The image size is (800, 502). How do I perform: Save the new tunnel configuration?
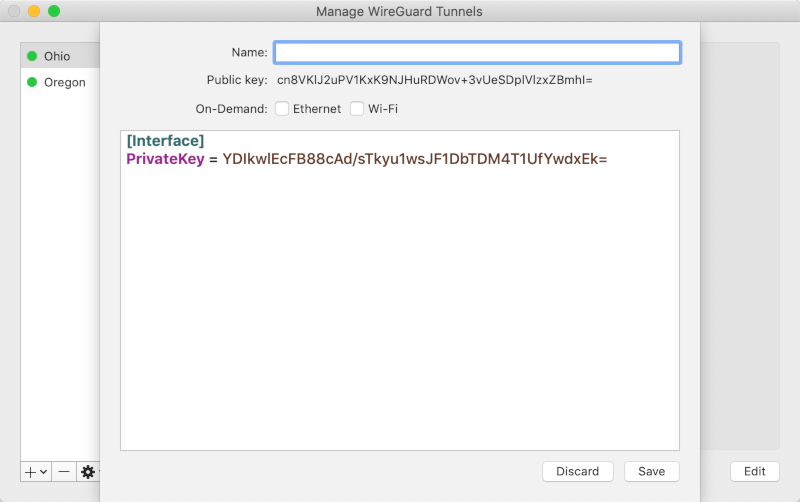coord(652,471)
